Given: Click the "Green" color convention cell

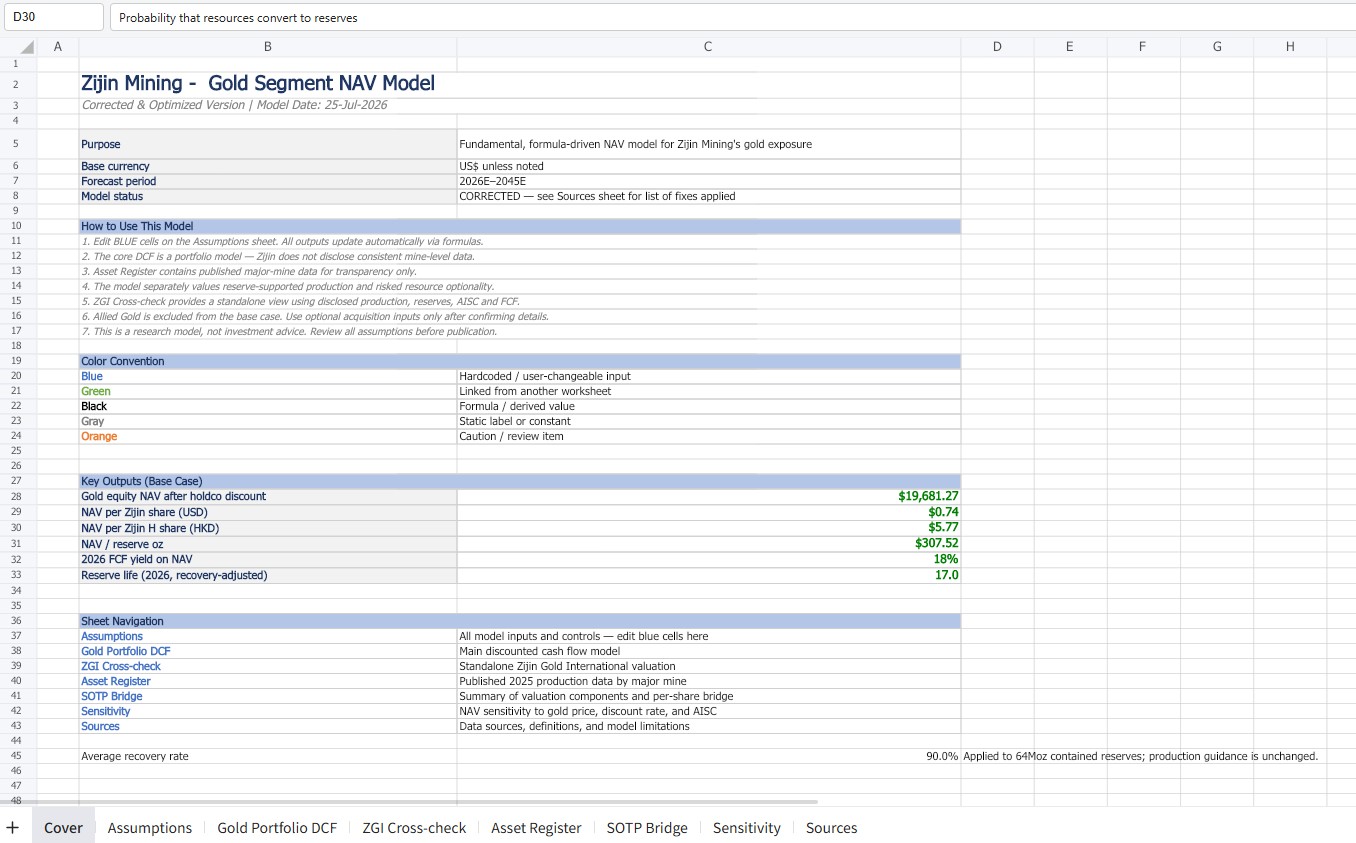Looking at the screenshot, I should coord(268,391).
